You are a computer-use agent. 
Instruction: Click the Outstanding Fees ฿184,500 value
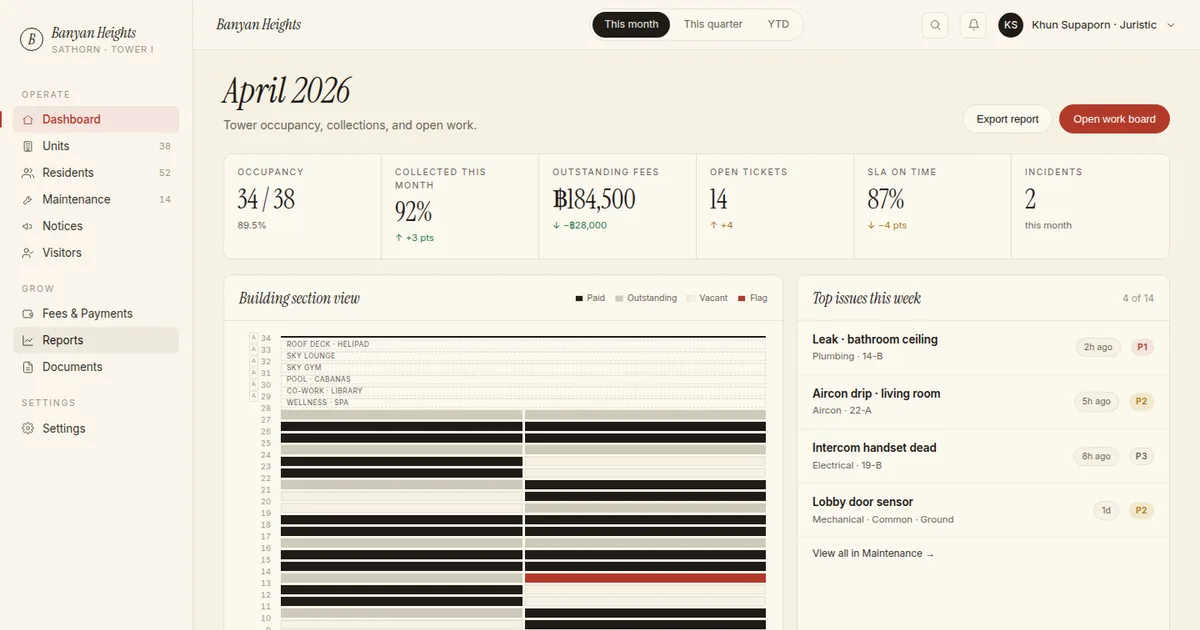594,200
